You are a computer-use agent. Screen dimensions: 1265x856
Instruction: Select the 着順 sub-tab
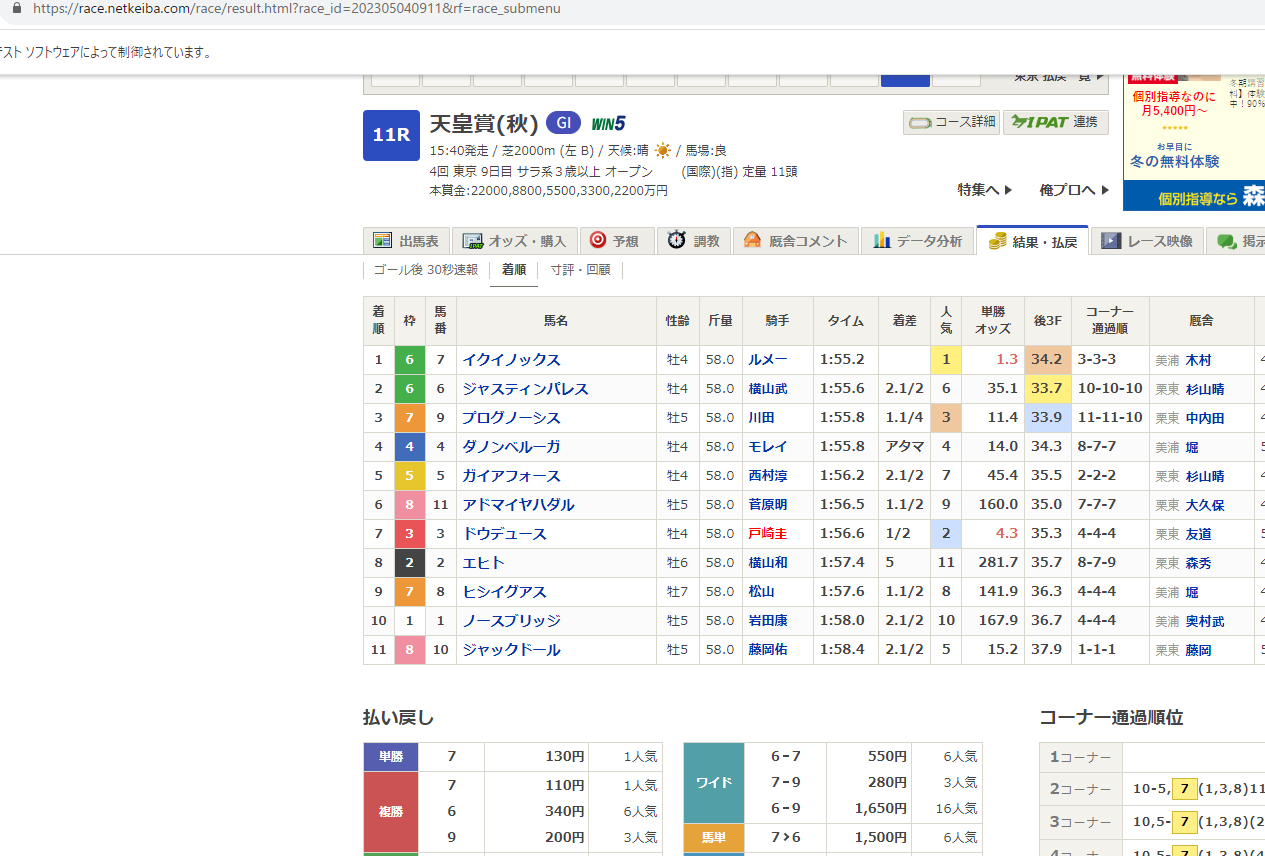pyautogui.click(x=514, y=270)
